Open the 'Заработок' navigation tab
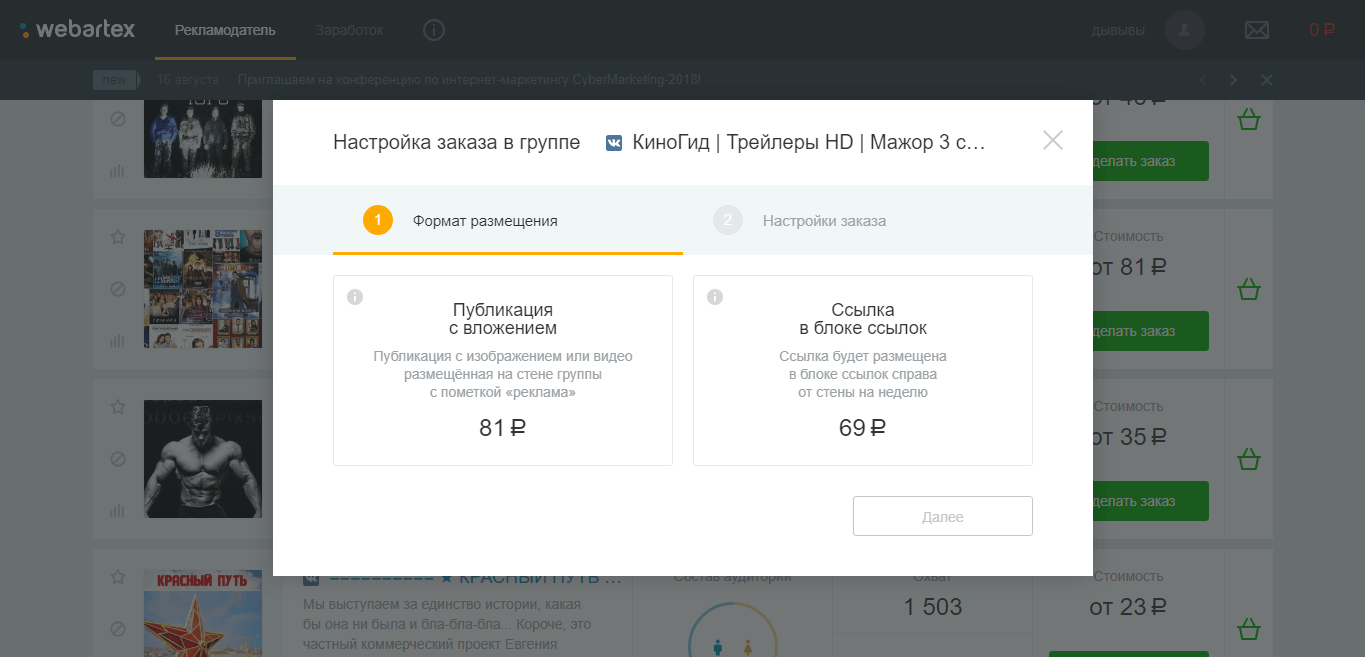 349,30
